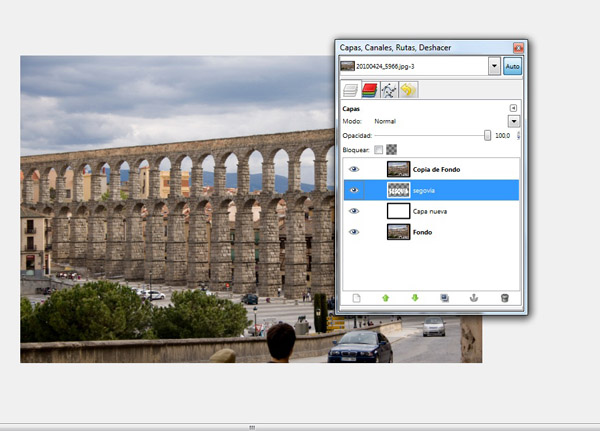Select the Layers tab
Screen dimensions: 600x431
350,90
